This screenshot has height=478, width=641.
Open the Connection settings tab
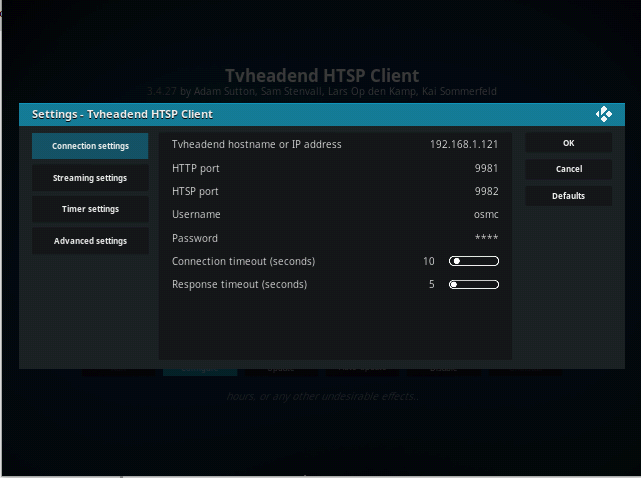click(90, 146)
